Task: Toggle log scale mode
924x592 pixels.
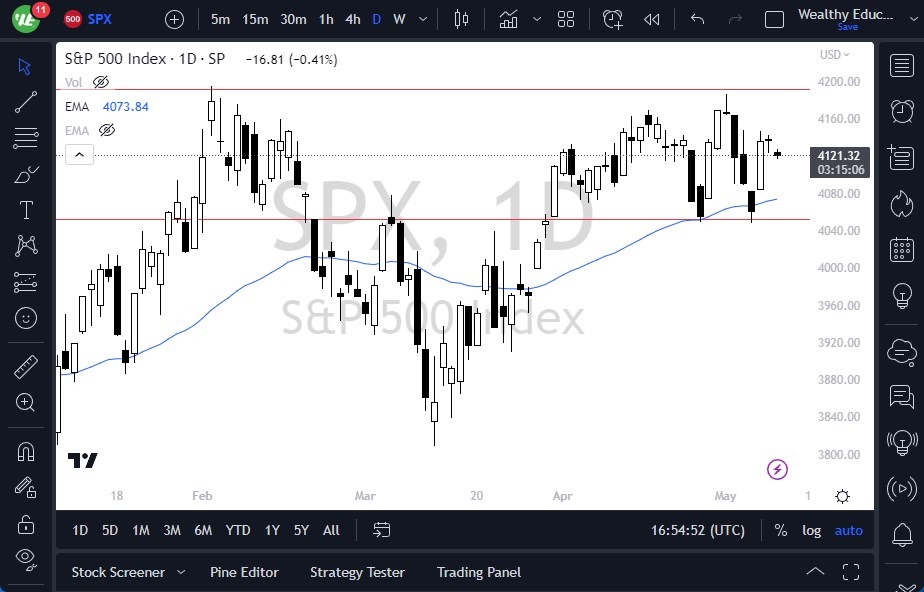Action: pyautogui.click(x=811, y=531)
